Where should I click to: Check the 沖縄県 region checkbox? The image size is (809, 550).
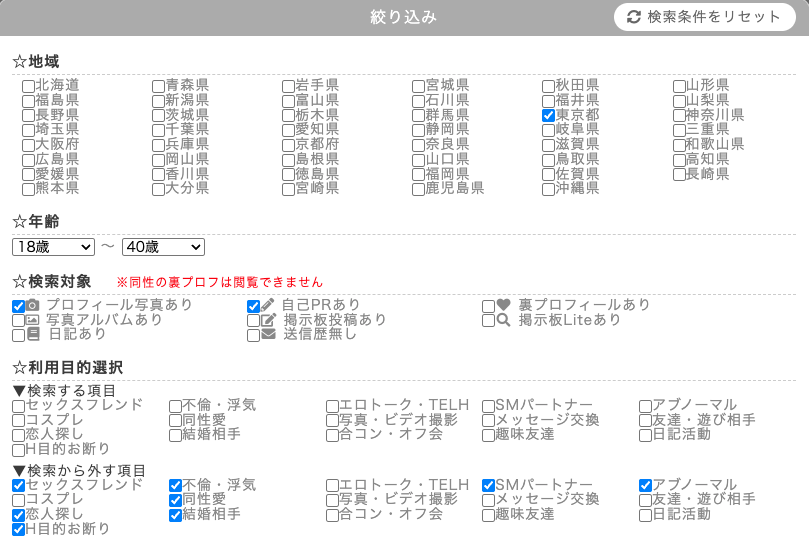pos(549,188)
